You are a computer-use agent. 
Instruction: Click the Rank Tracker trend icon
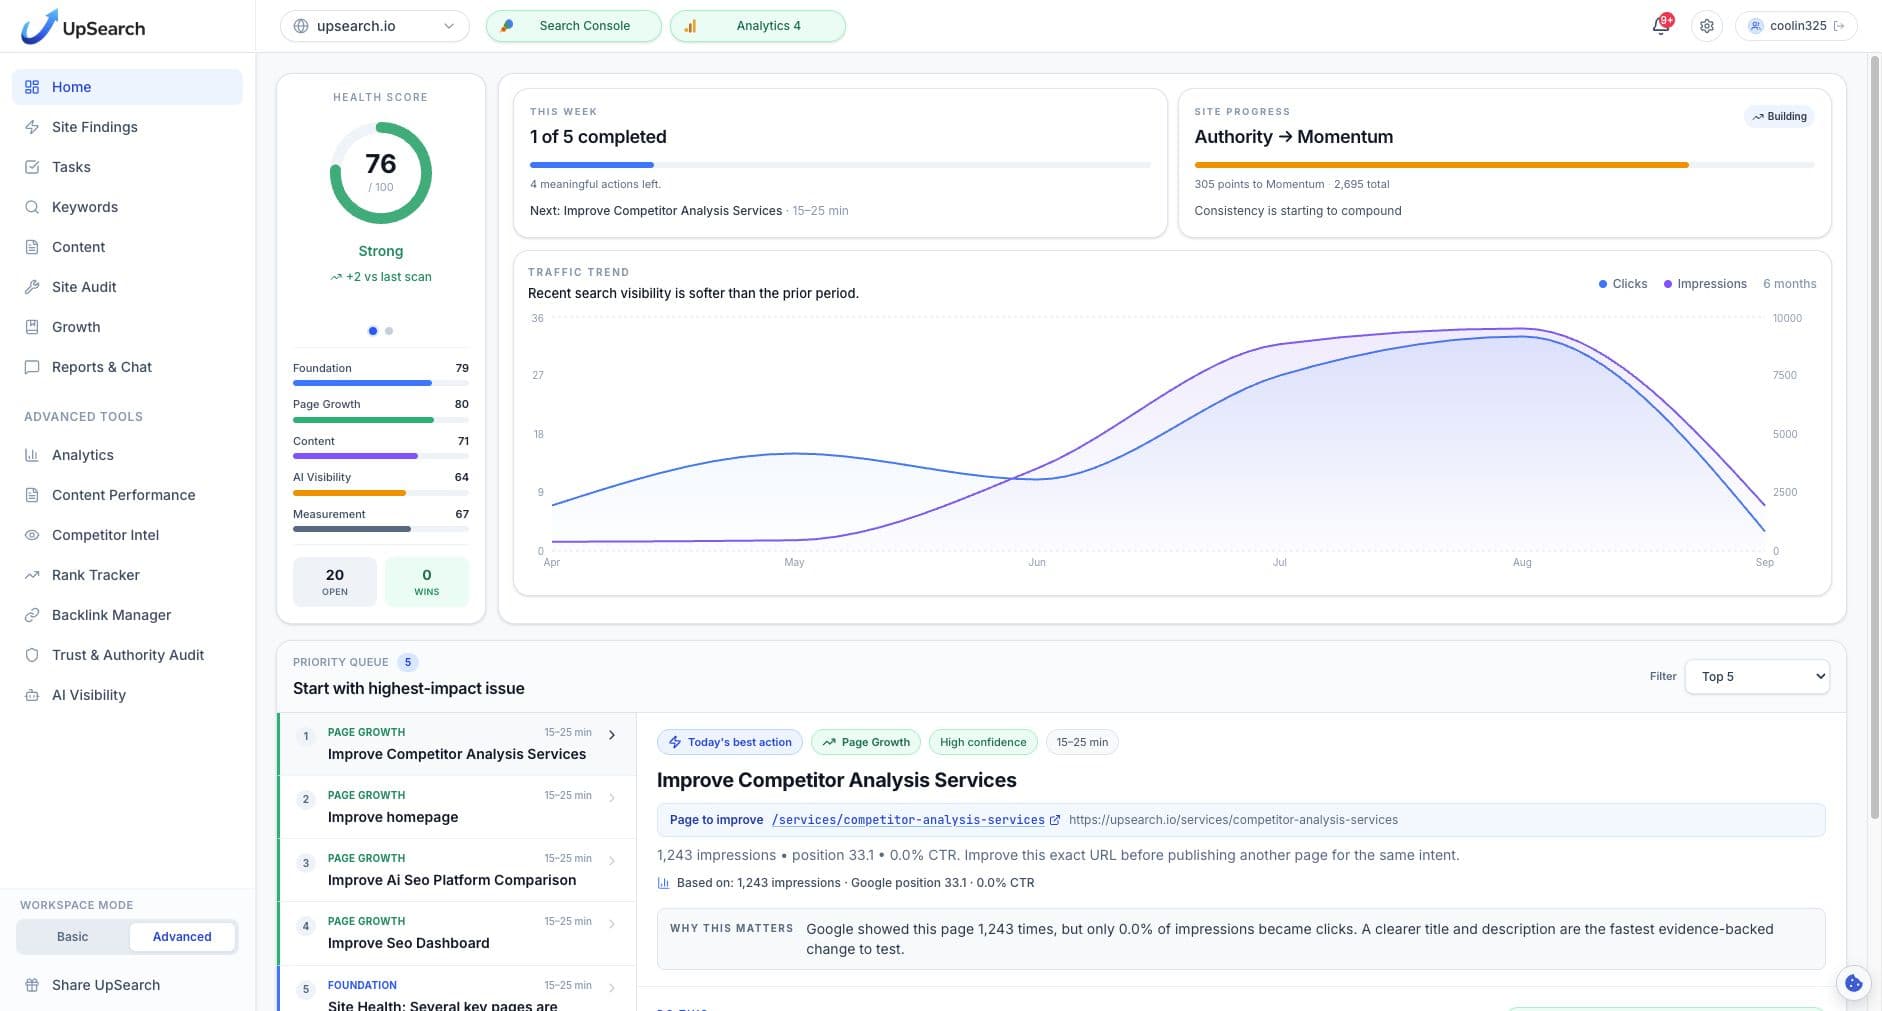[x=32, y=575]
